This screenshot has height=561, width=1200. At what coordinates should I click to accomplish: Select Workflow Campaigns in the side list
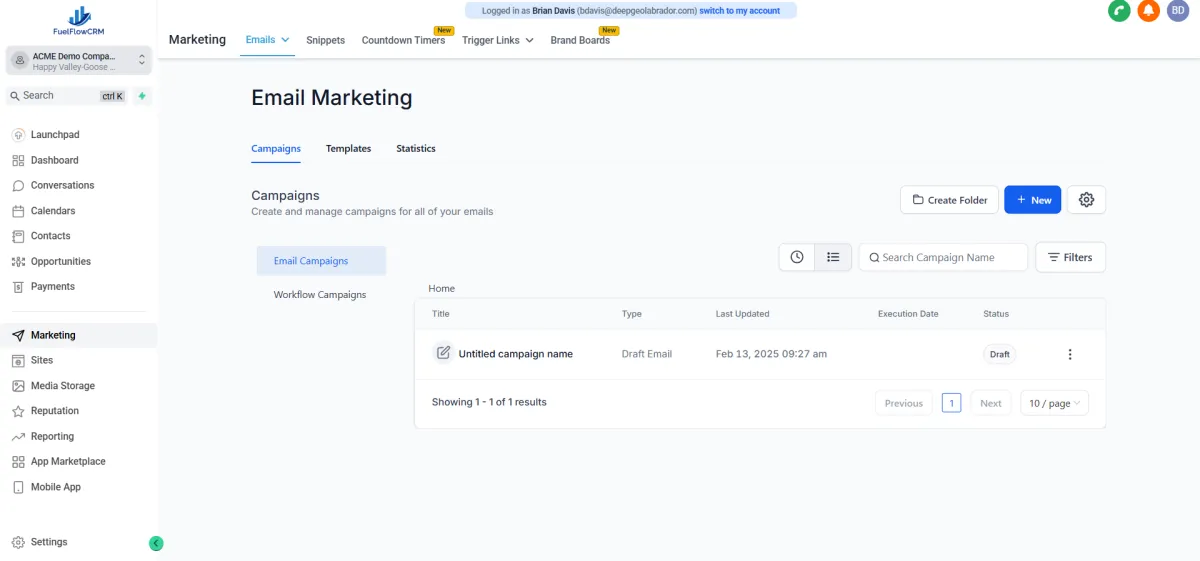(320, 295)
